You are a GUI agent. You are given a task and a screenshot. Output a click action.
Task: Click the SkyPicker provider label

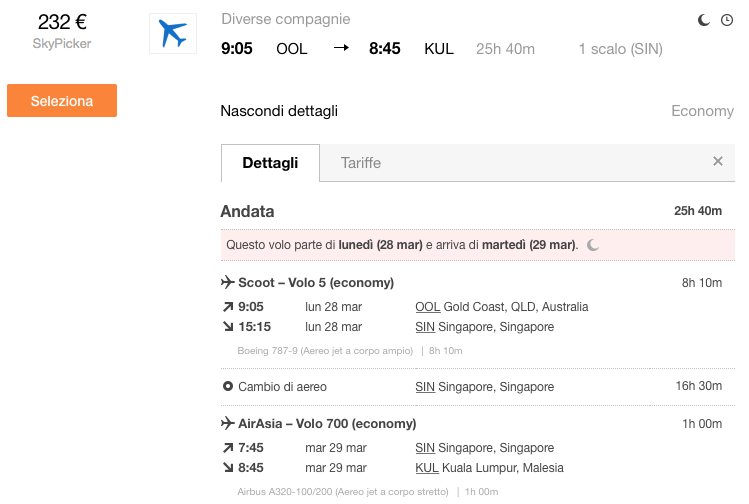point(62,43)
